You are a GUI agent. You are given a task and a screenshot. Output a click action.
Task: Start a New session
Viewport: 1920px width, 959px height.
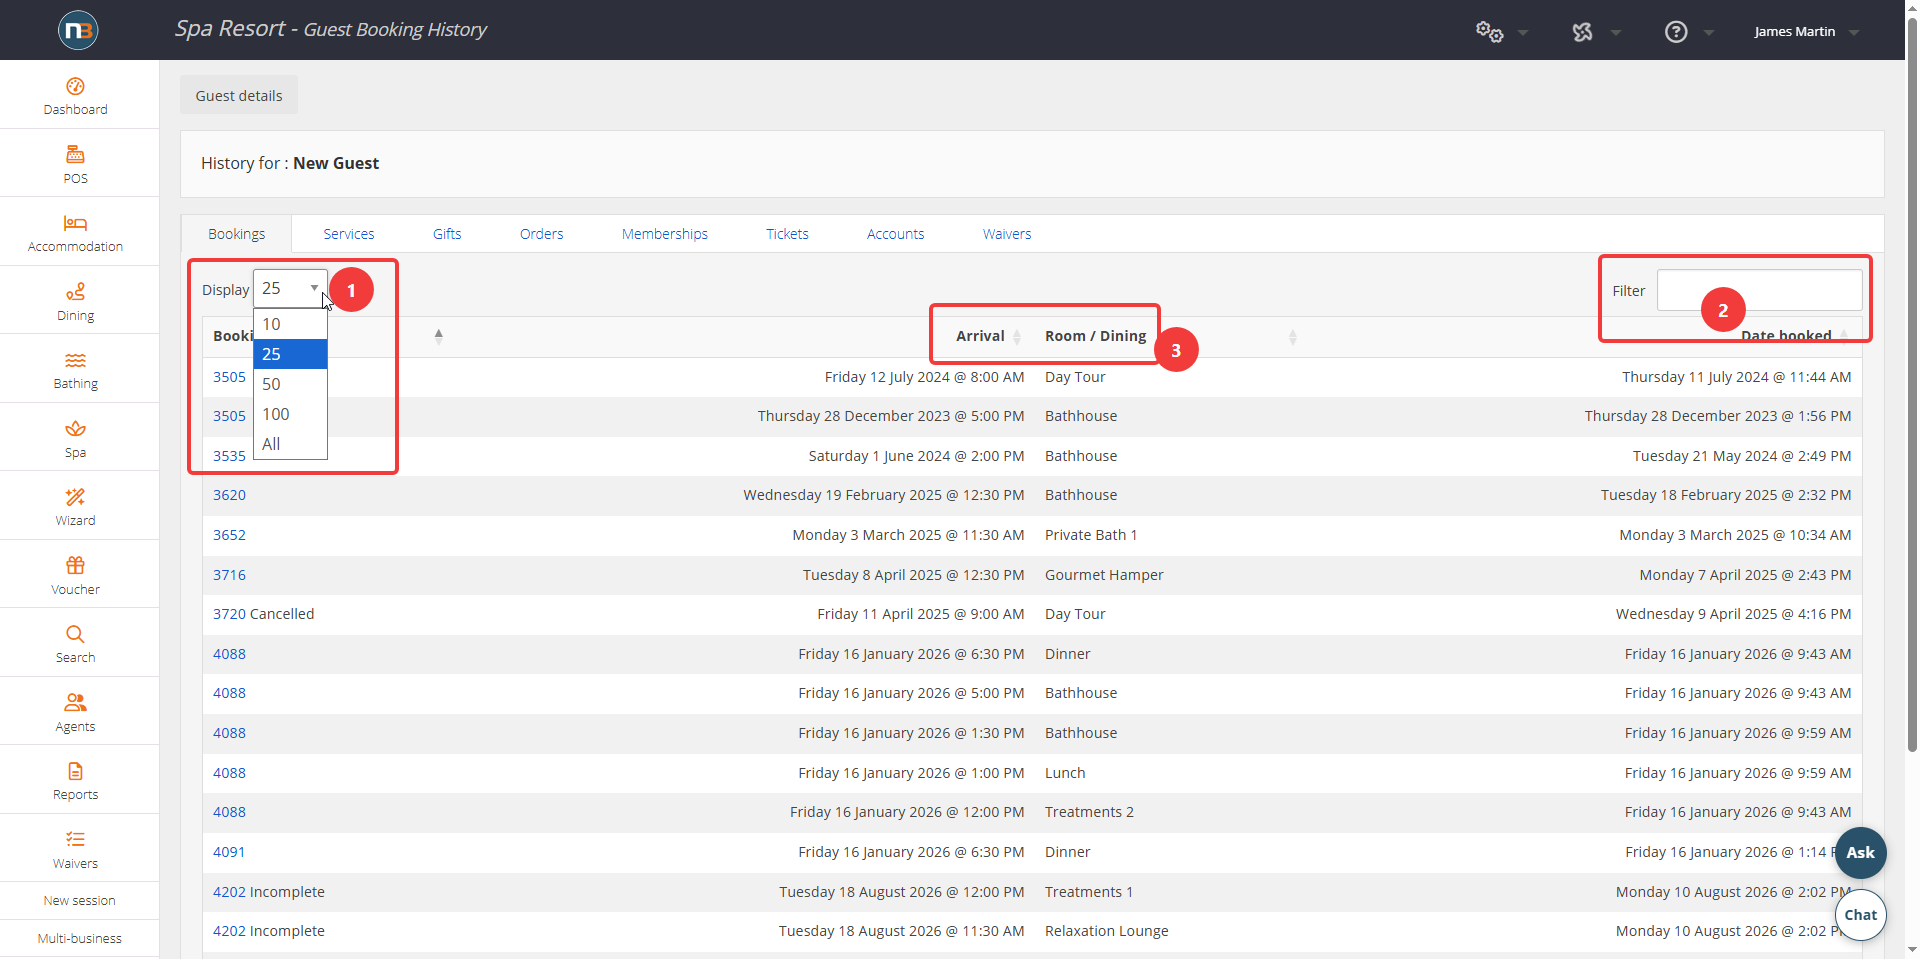click(x=79, y=901)
